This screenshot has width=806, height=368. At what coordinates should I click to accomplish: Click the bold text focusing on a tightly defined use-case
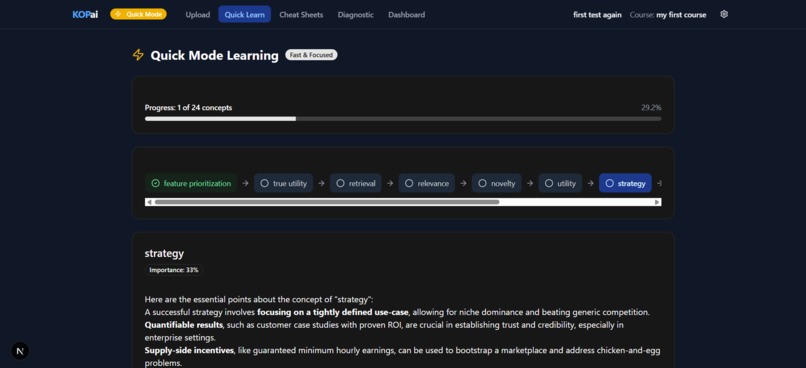pos(333,312)
